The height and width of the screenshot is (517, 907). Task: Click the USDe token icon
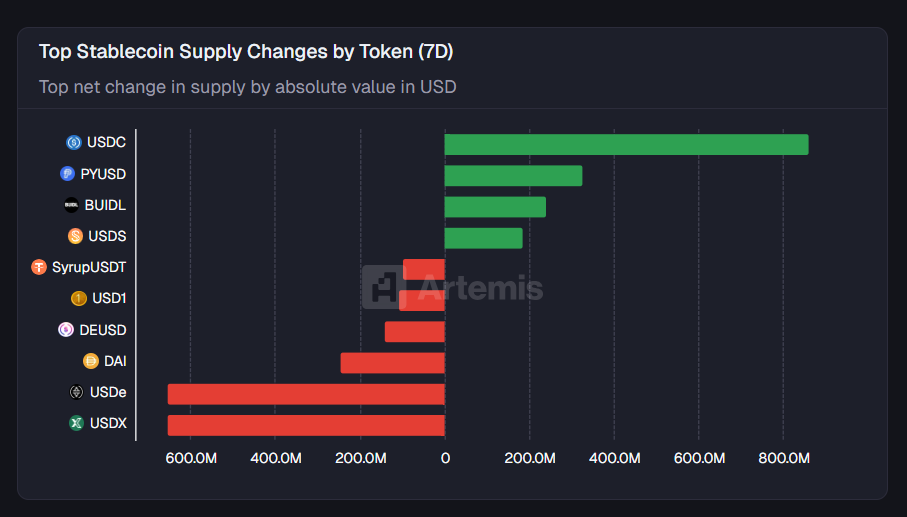(76, 392)
